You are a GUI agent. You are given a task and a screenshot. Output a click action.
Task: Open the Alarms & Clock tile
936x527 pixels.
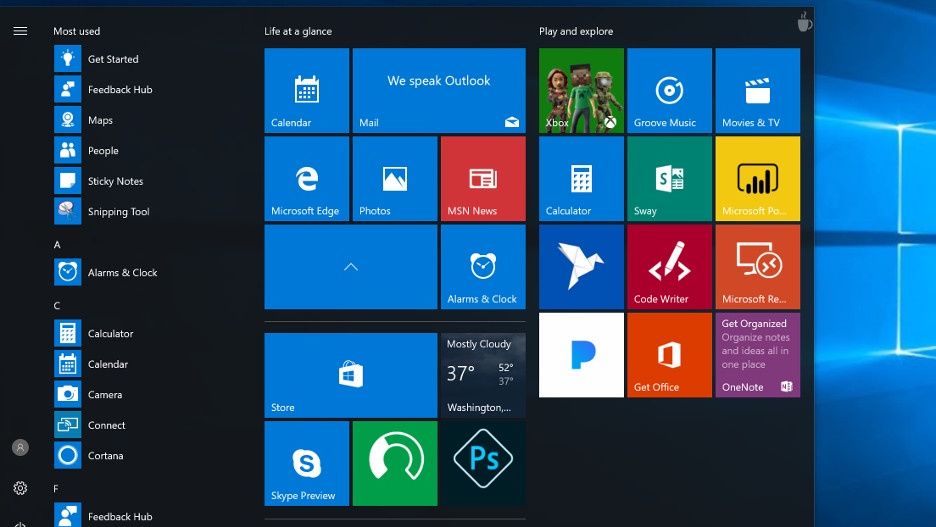(x=484, y=267)
